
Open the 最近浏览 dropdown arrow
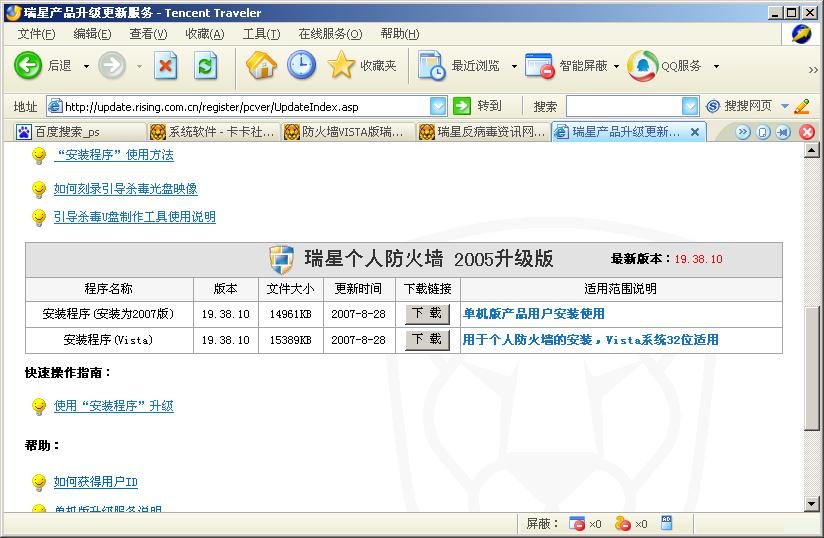pyautogui.click(x=514, y=66)
